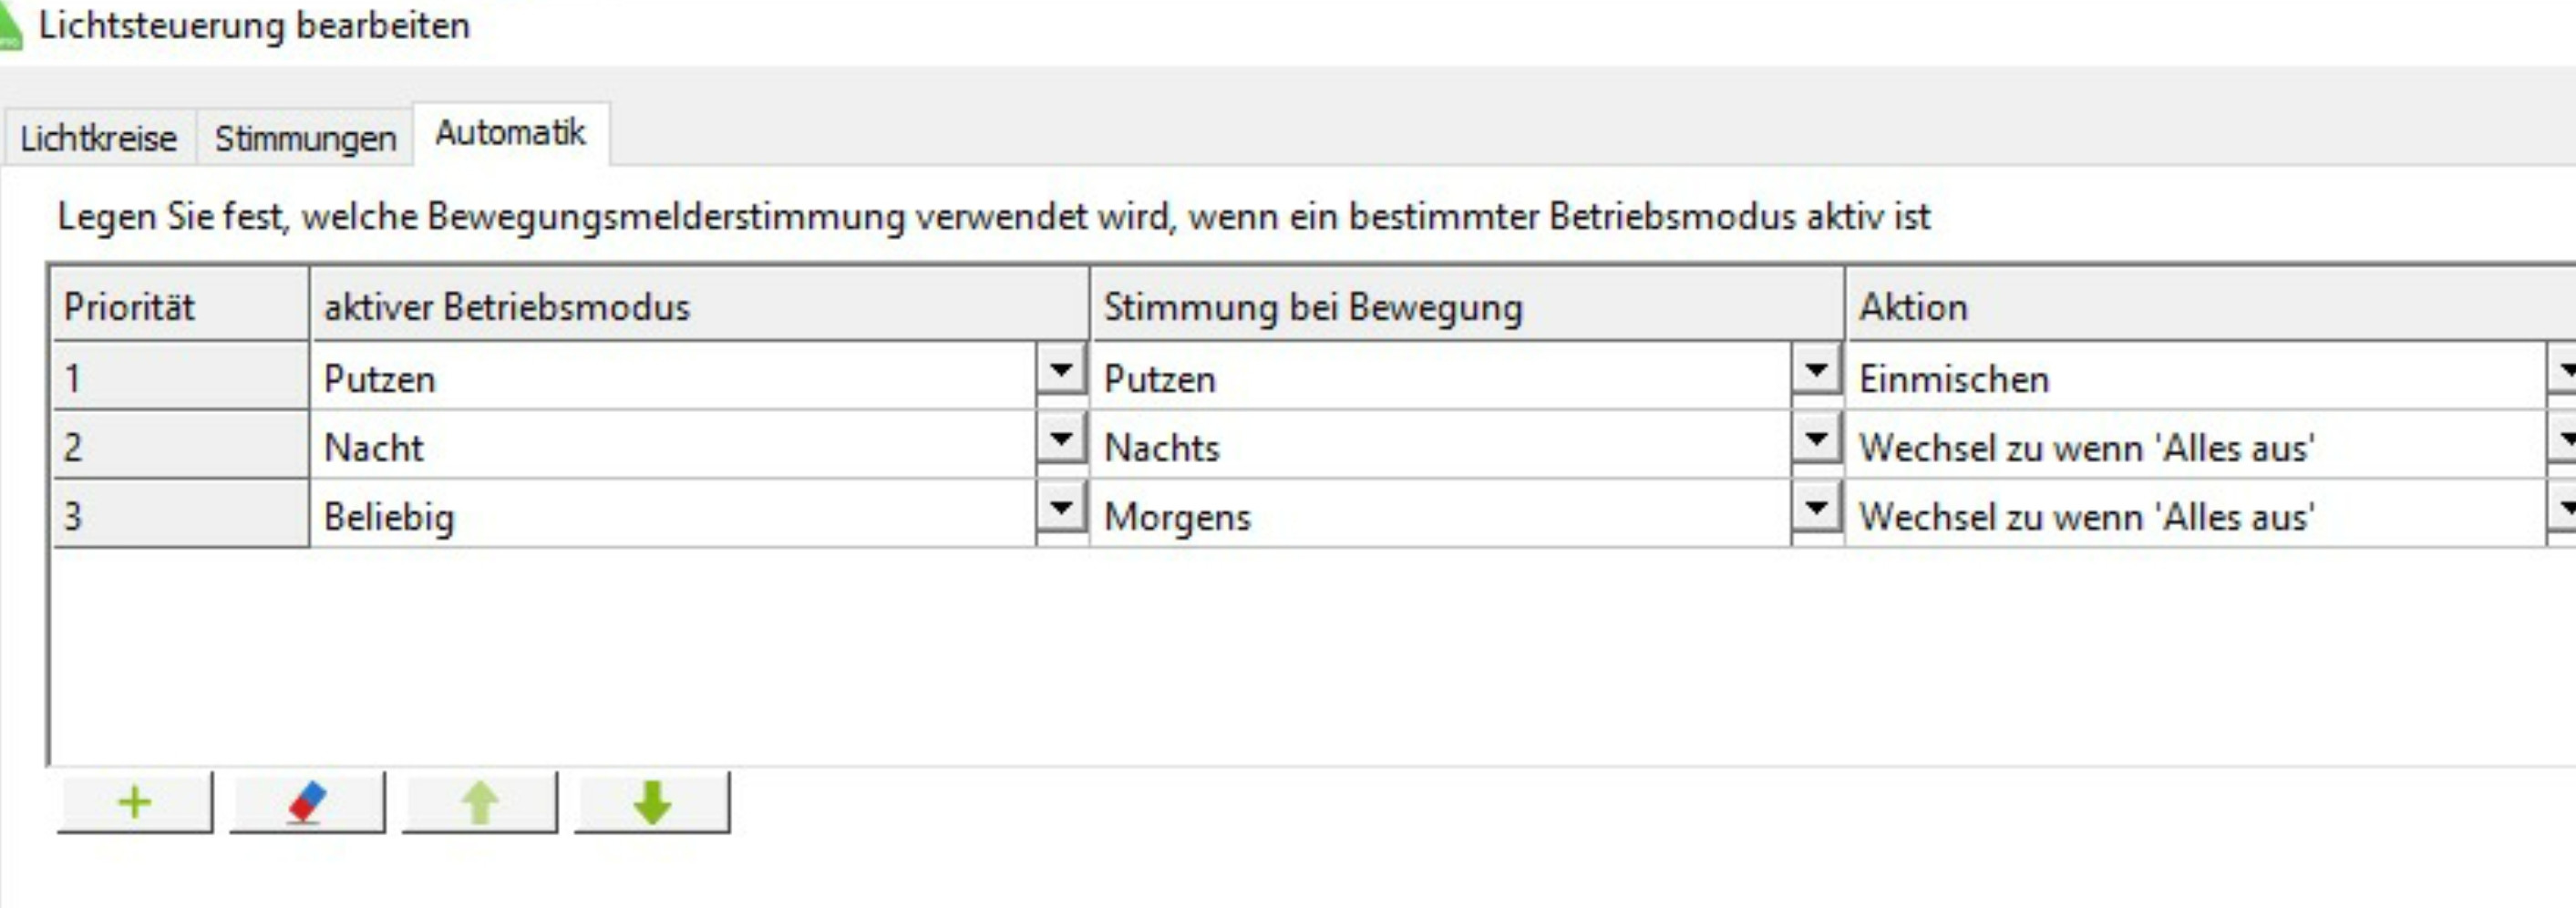
Task: Open the Putzen Stimmung dropdown arrow
Action: [1816, 372]
